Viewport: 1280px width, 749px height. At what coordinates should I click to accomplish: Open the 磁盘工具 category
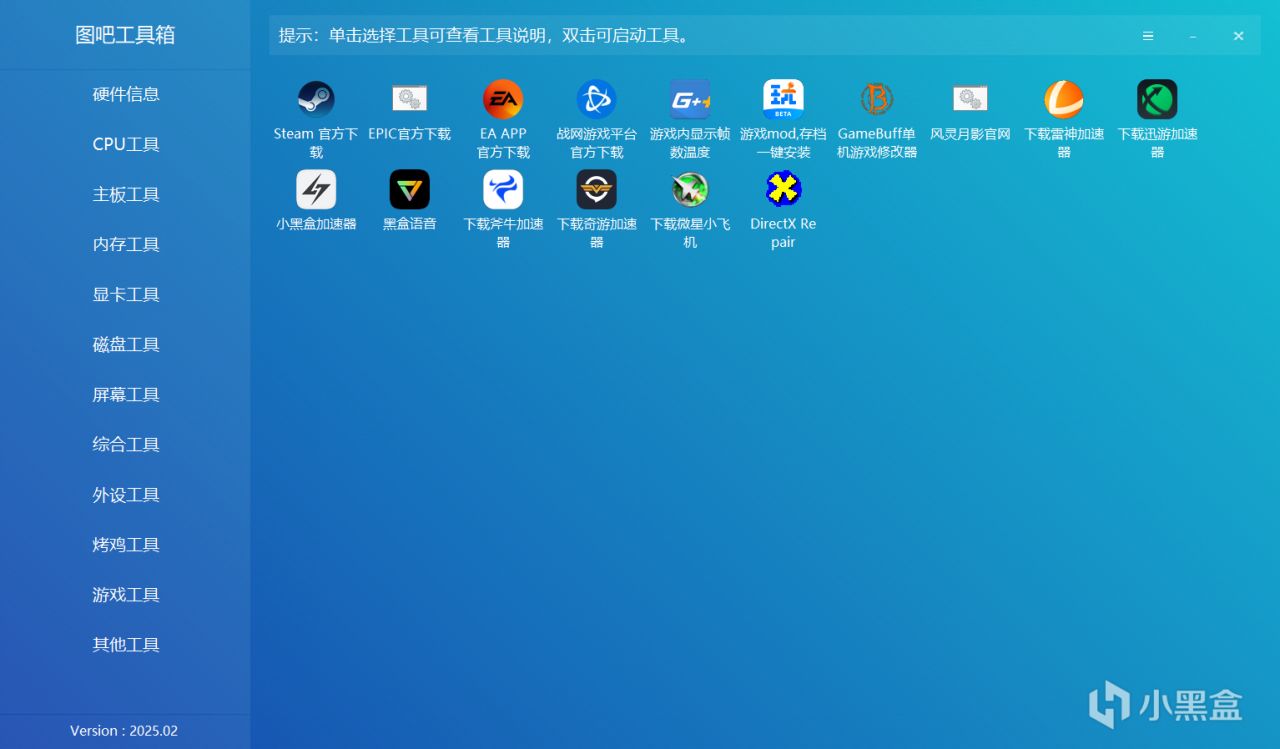(126, 344)
